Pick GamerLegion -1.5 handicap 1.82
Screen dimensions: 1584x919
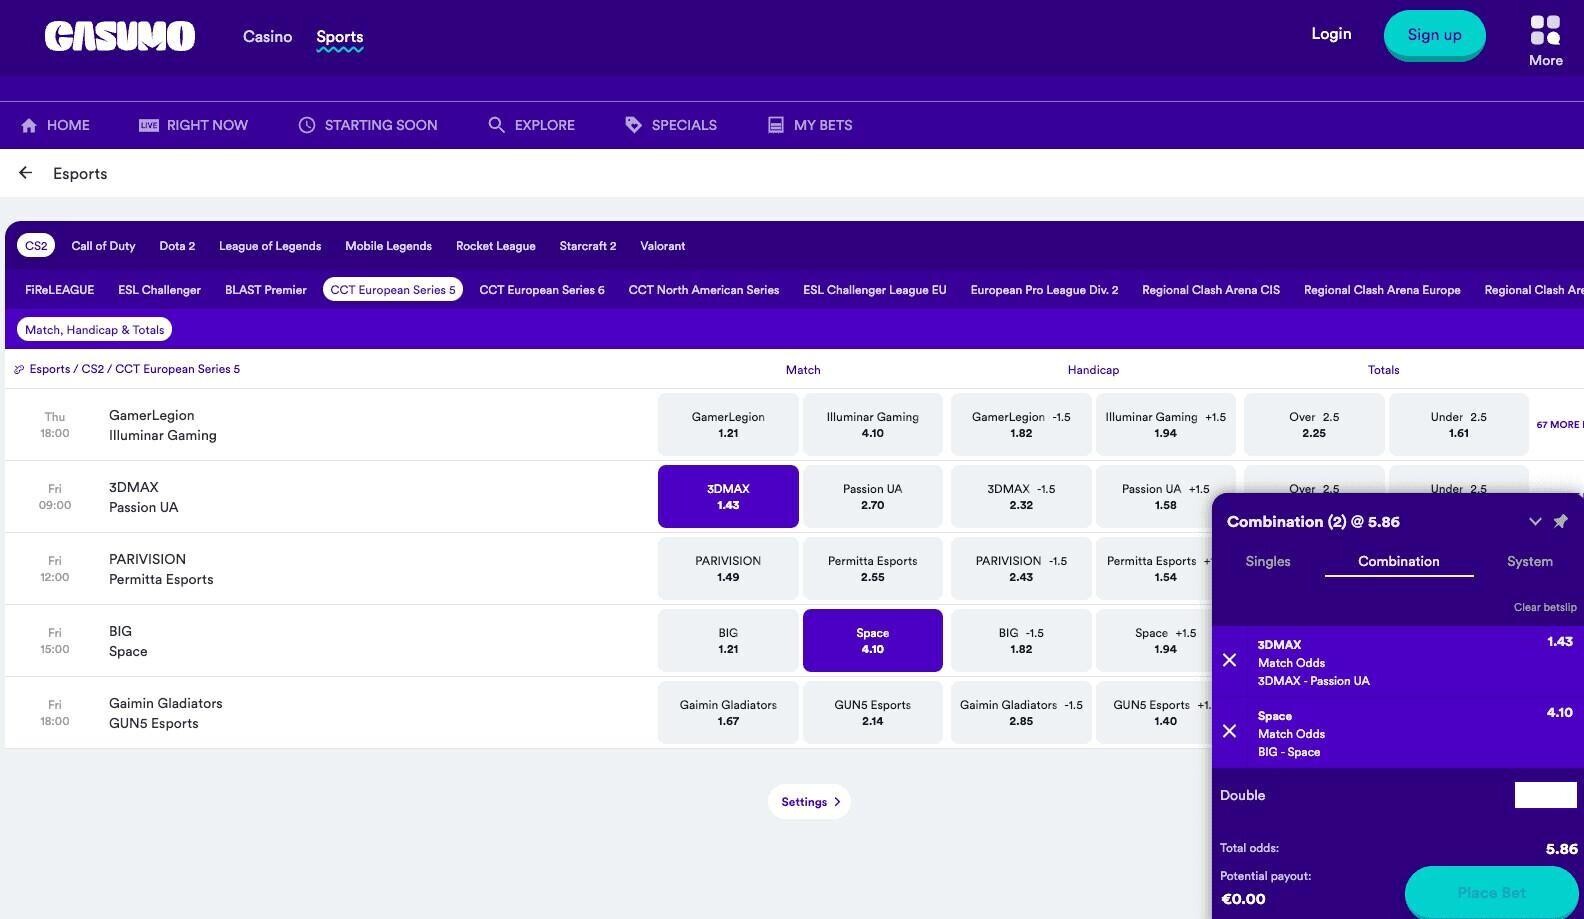pos(1021,424)
